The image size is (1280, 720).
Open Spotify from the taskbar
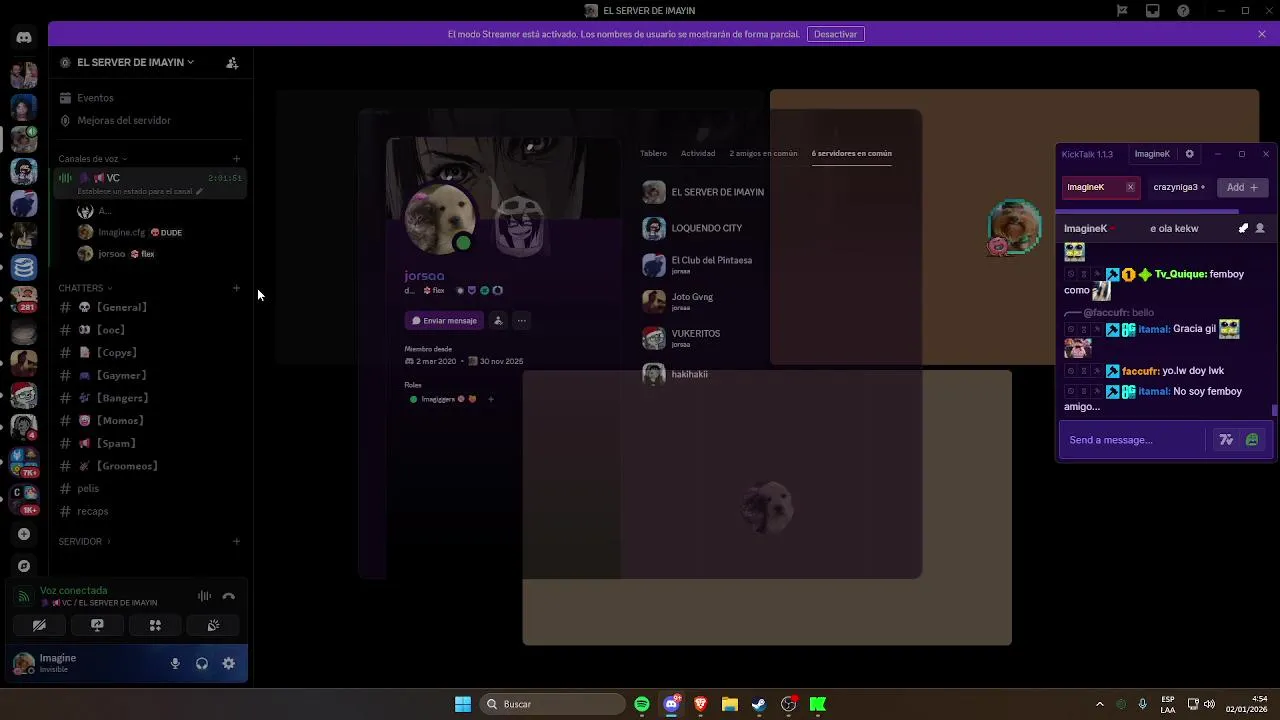(x=642, y=704)
